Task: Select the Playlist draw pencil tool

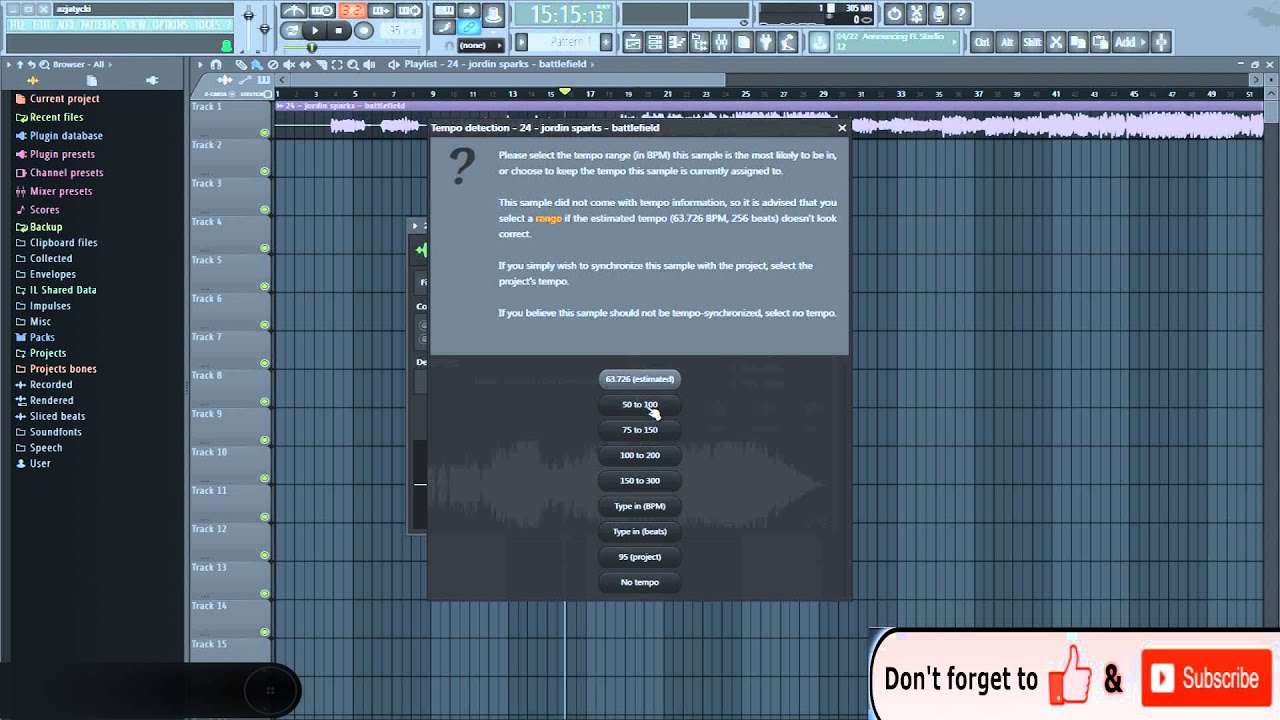Action: click(x=241, y=65)
